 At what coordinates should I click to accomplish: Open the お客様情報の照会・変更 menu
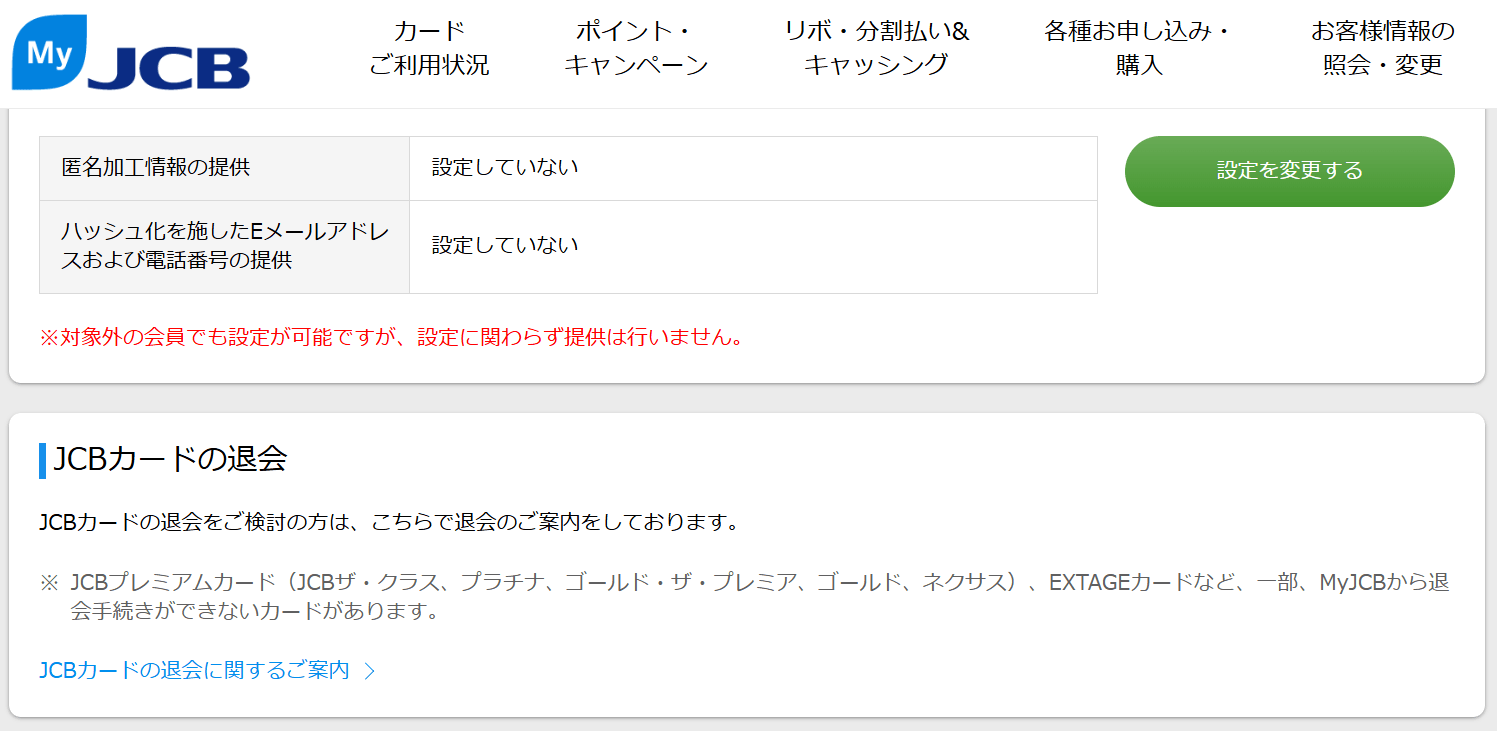click(1383, 48)
